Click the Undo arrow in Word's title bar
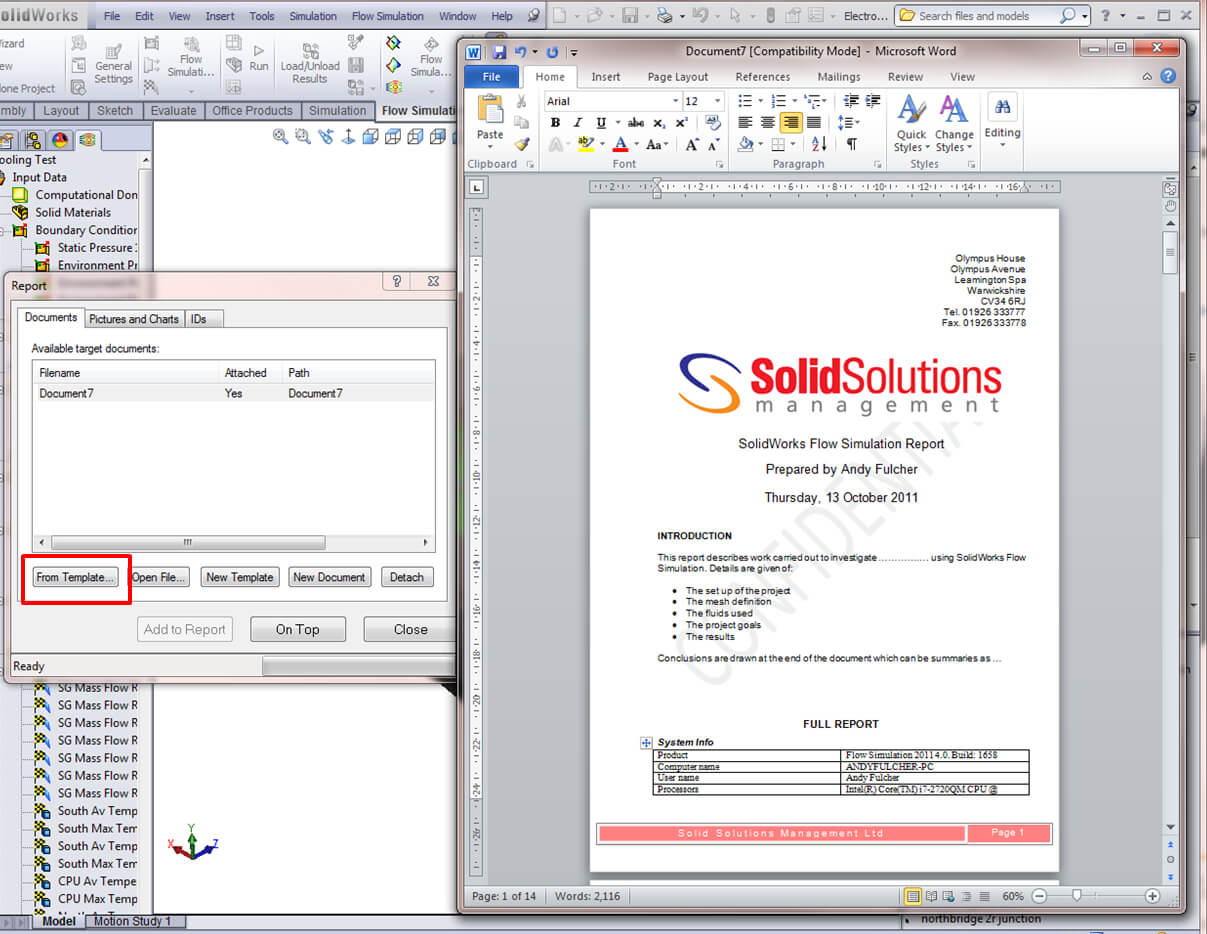This screenshot has width=1207, height=934. click(x=521, y=52)
